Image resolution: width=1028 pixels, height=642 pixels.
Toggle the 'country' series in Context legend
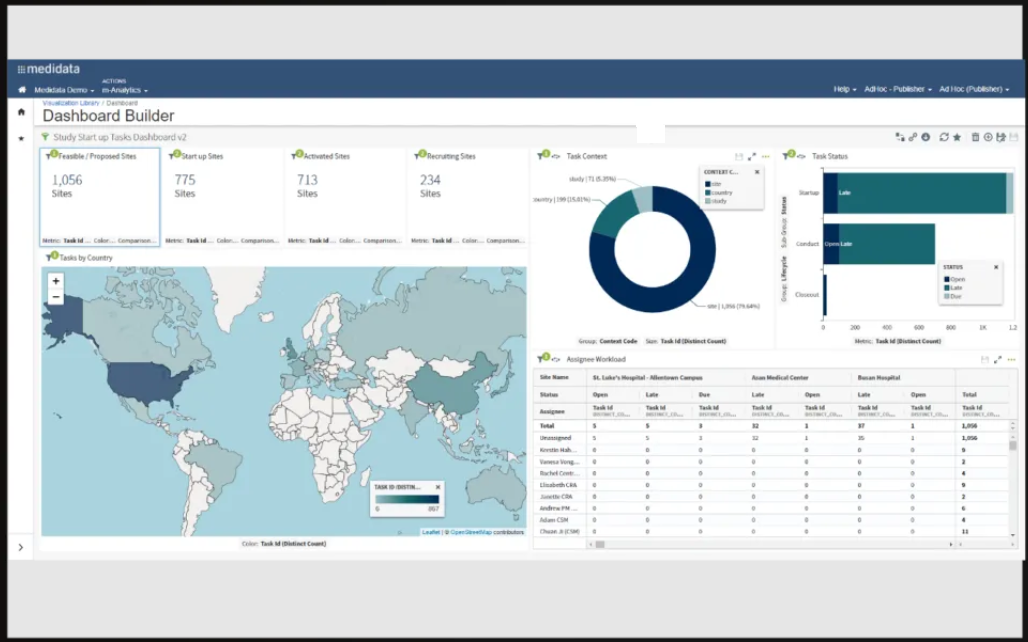(x=721, y=193)
